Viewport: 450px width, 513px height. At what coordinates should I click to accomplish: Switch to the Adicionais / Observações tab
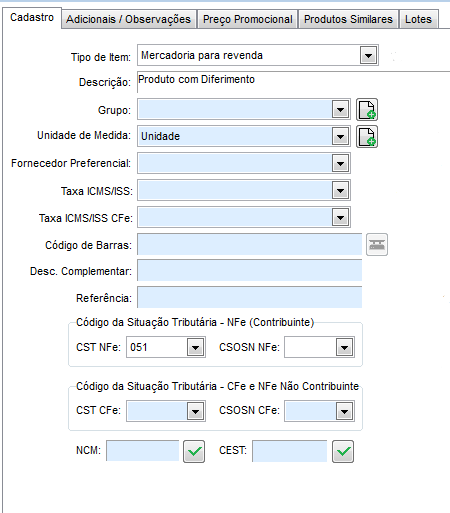(x=128, y=19)
